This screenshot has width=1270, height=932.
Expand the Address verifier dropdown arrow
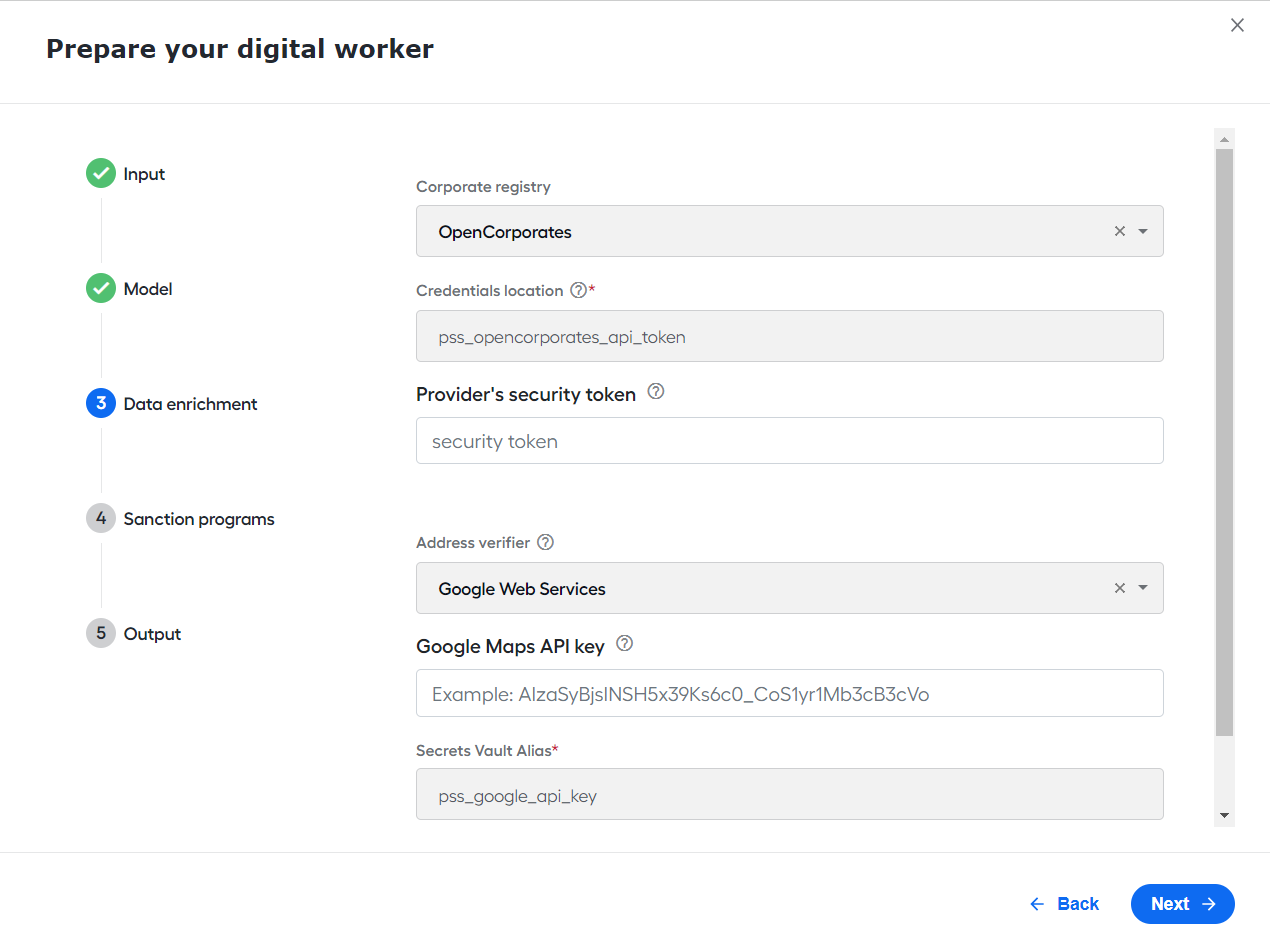point(1143,588)
